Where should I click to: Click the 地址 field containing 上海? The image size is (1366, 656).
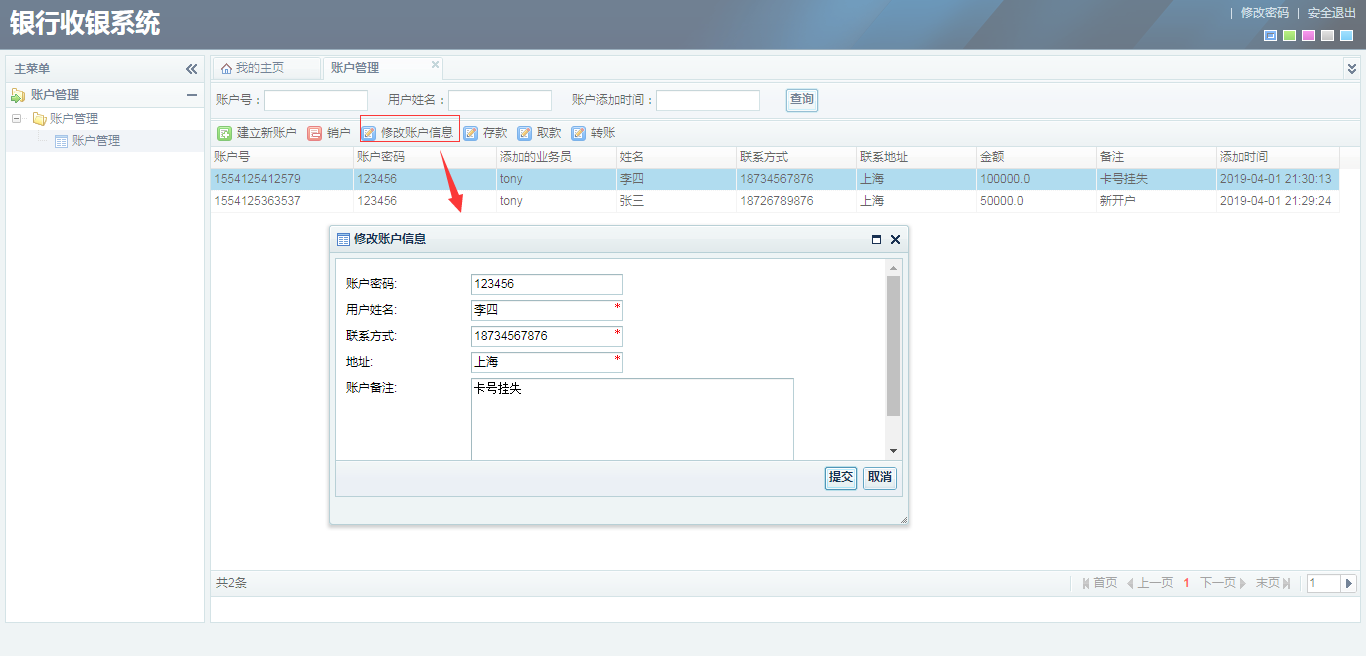(x=547, y=362)
